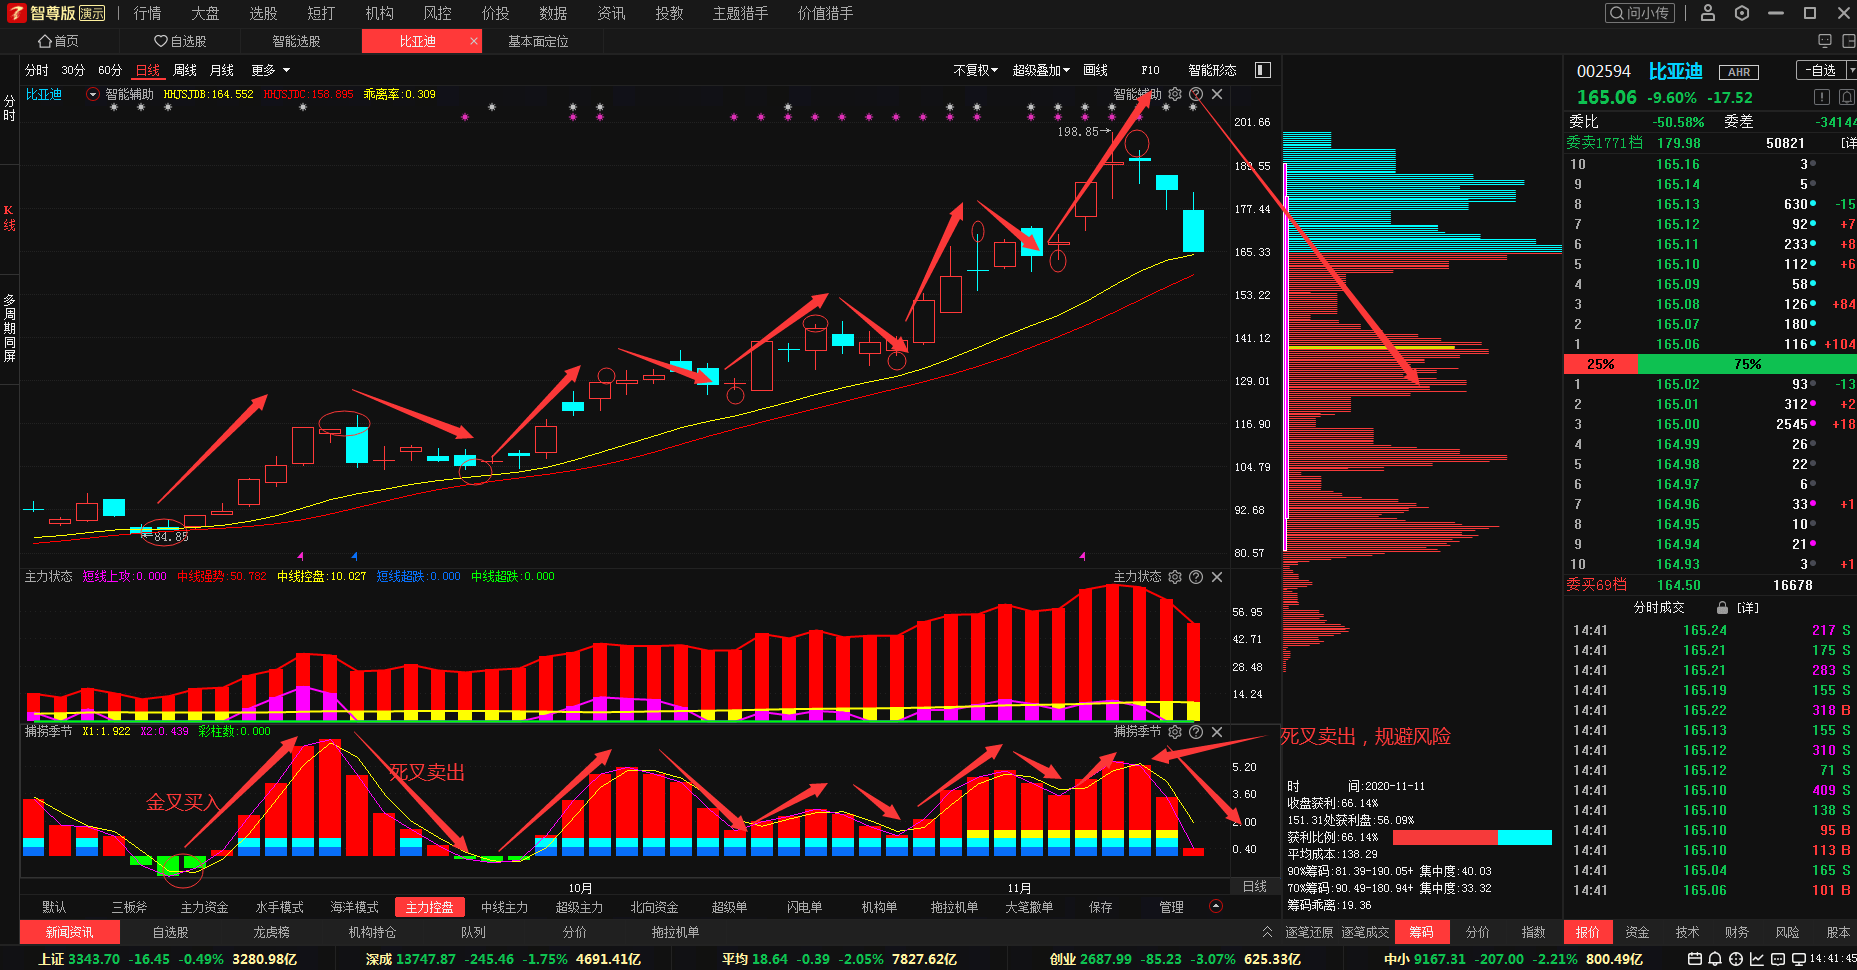The image size is (1857, 970).
Task: Open help for the 捕捞季节 indicator
Action: (x=1196, y=732)
